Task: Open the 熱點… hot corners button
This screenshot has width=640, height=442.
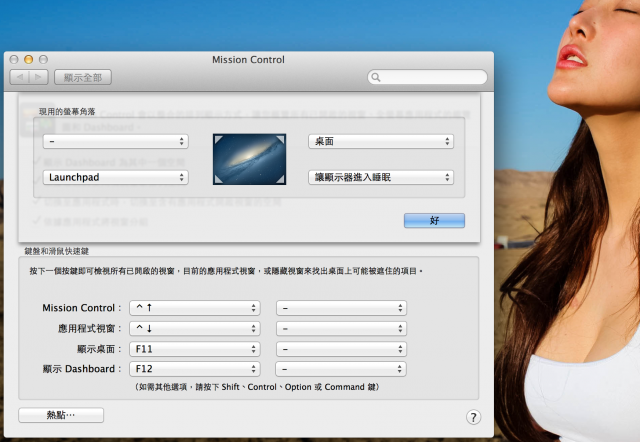Action: [x=61, y=415]
